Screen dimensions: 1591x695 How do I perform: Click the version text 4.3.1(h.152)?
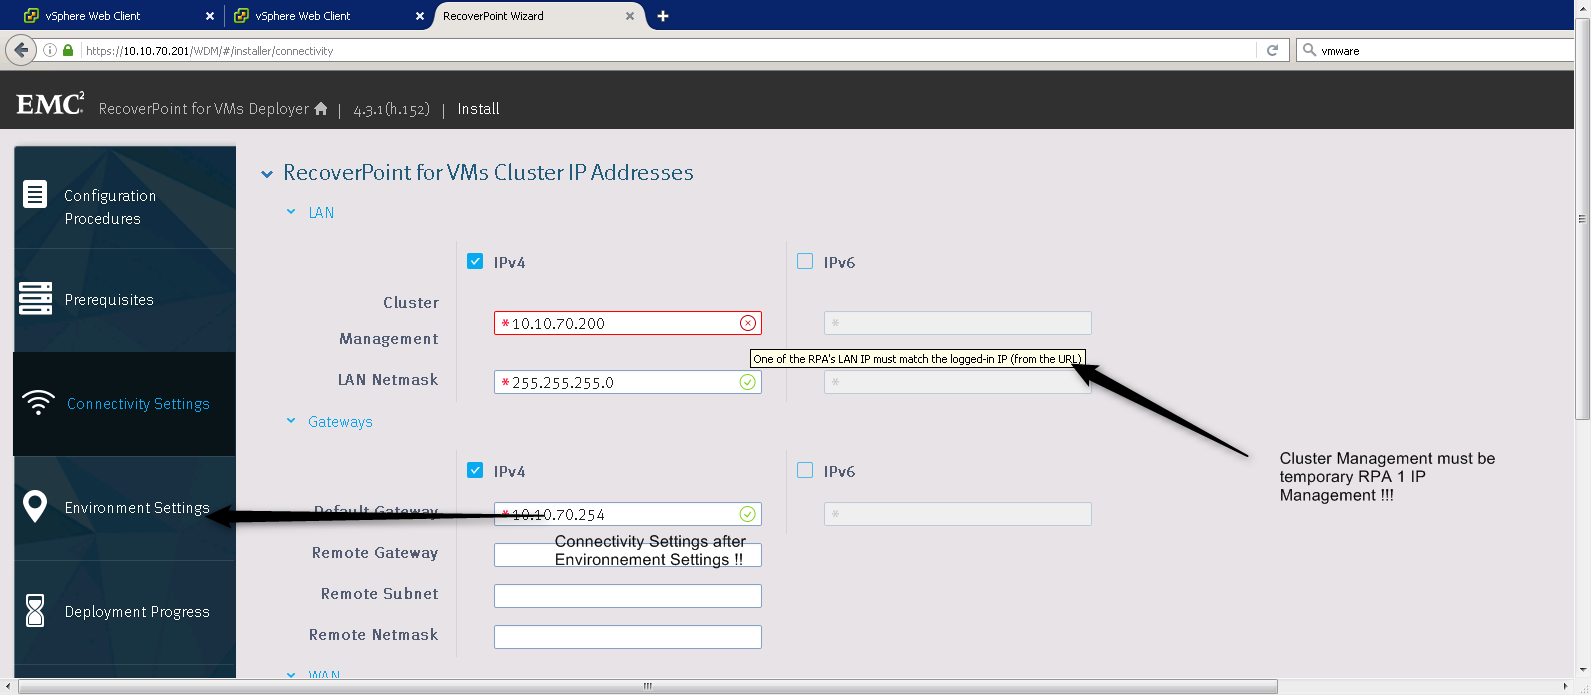391,109
